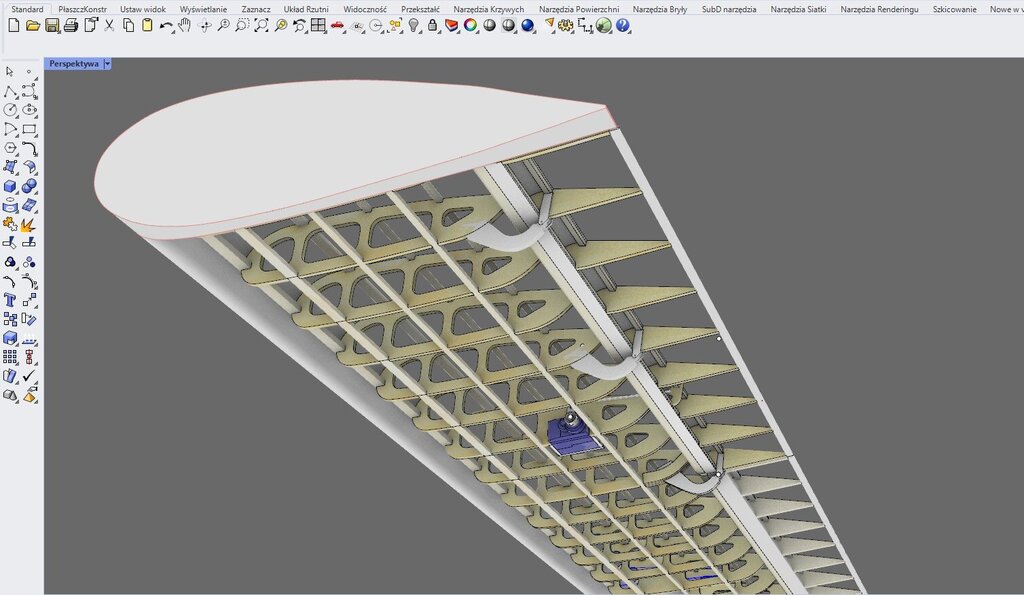Save the model with the floppy disk icon
Viewport: 1024px width, 595px height.
pos(52,25)
